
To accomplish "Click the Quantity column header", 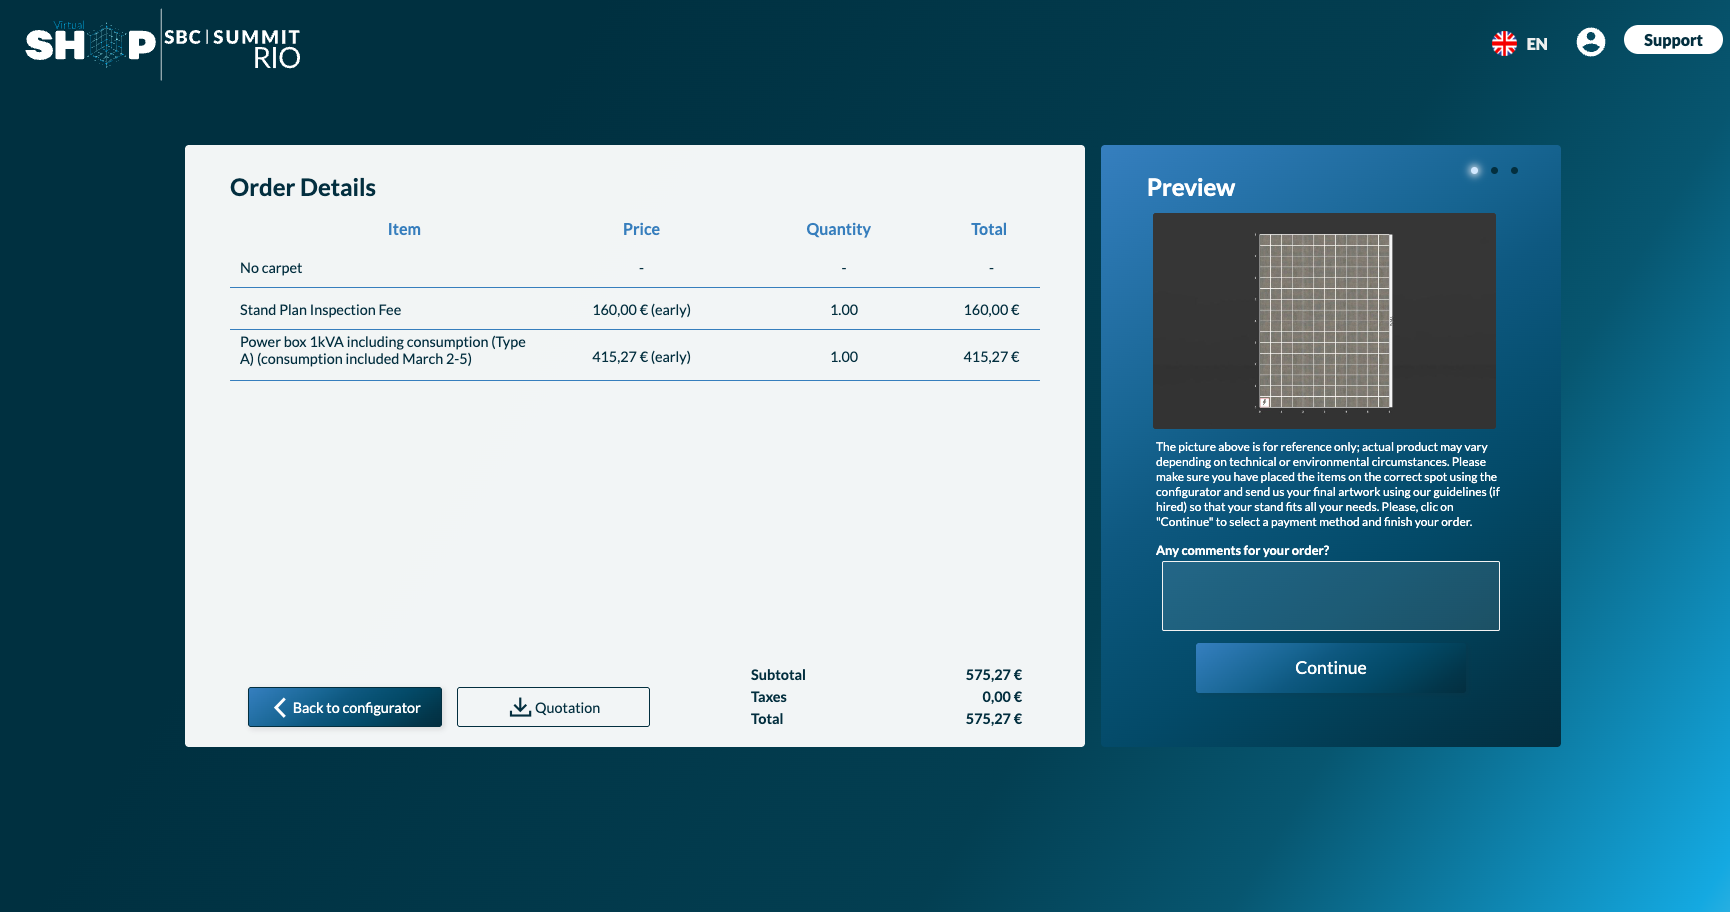I will click(x=838, y=229).
